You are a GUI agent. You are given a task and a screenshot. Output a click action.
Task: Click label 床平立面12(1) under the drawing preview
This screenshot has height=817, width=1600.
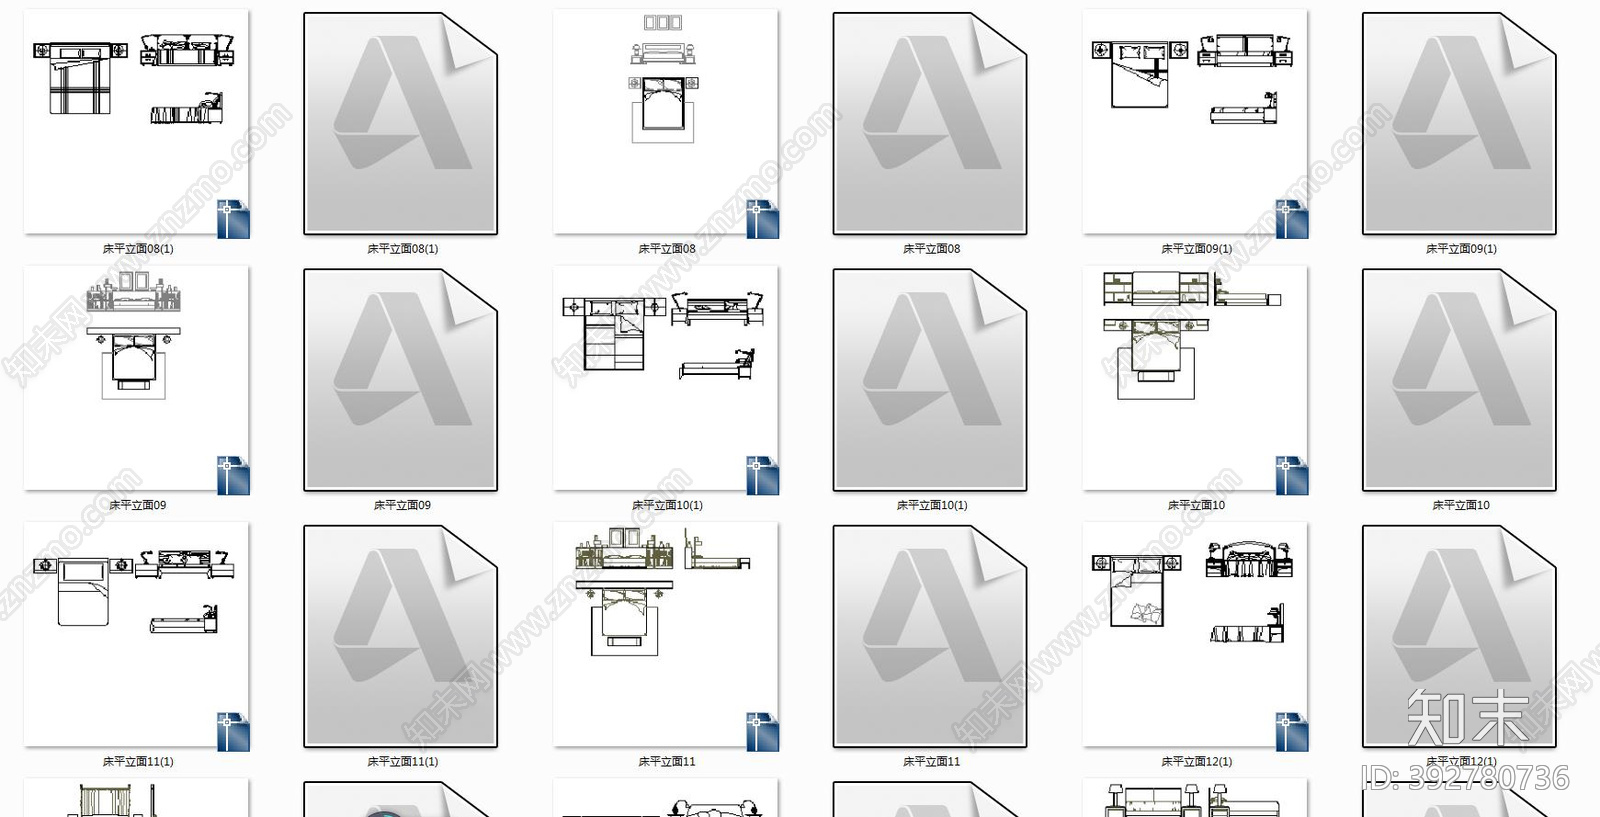click(1196, 761)
